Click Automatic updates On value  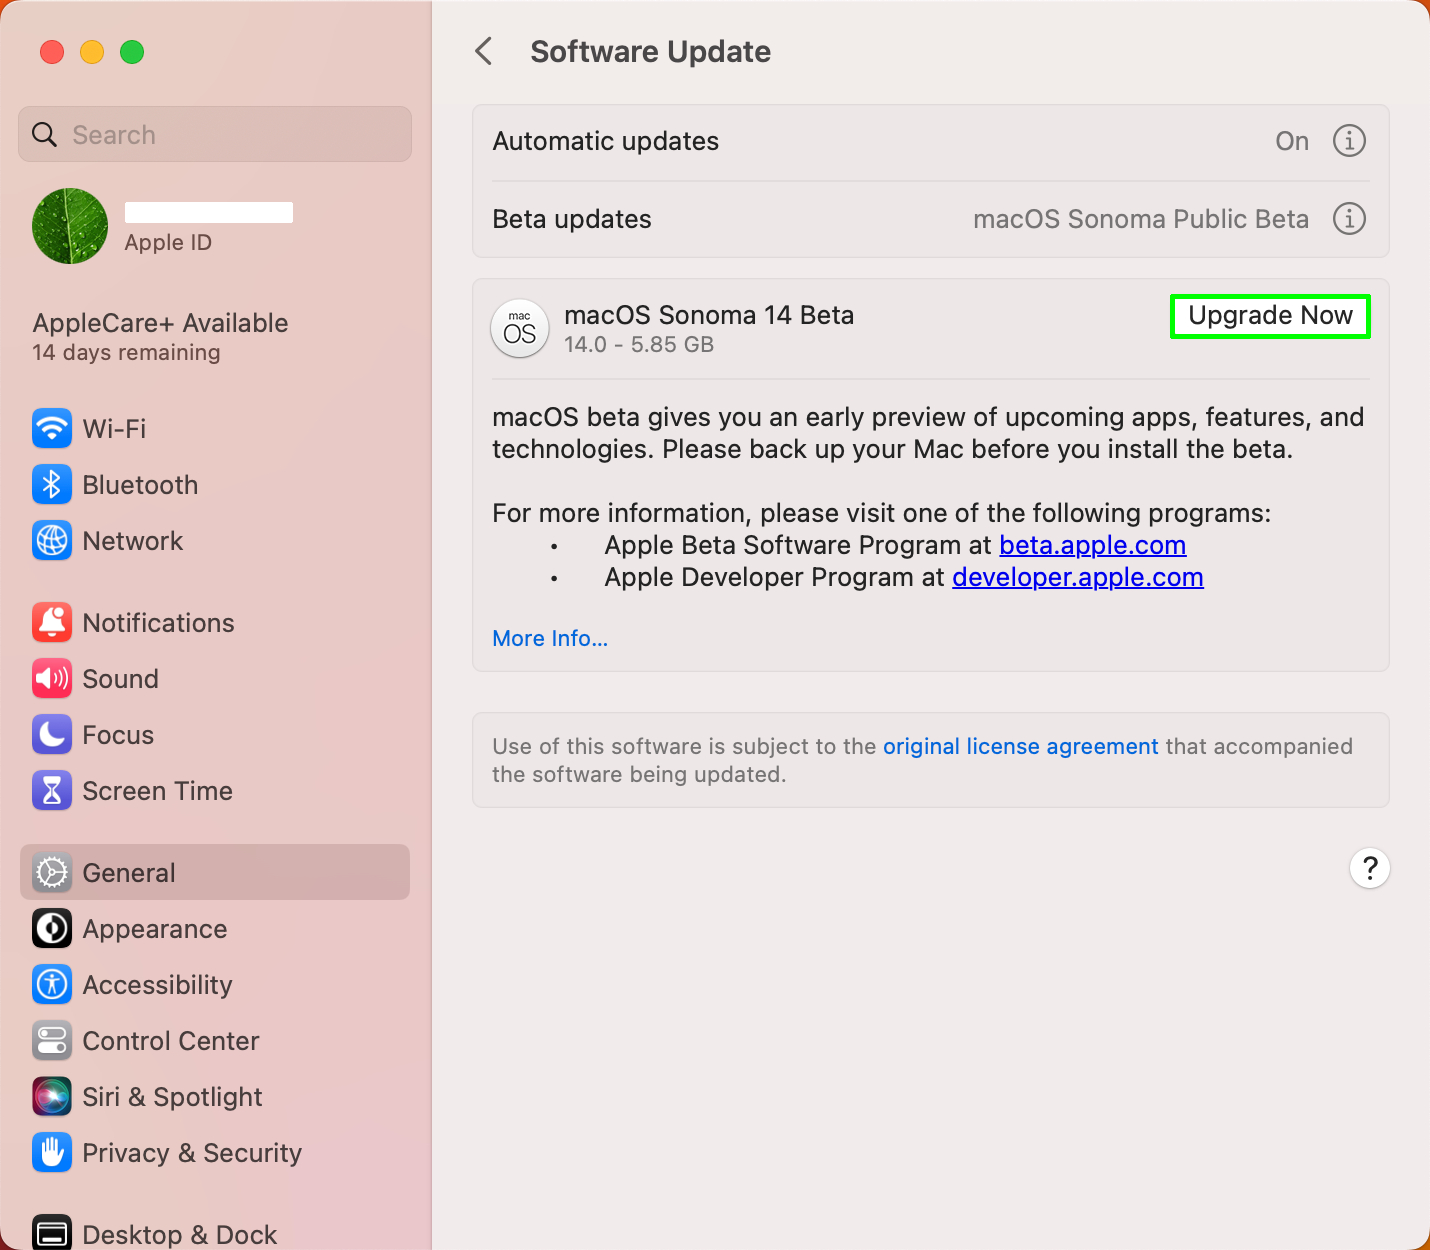pyautogui.click(x=1292, y=141)
